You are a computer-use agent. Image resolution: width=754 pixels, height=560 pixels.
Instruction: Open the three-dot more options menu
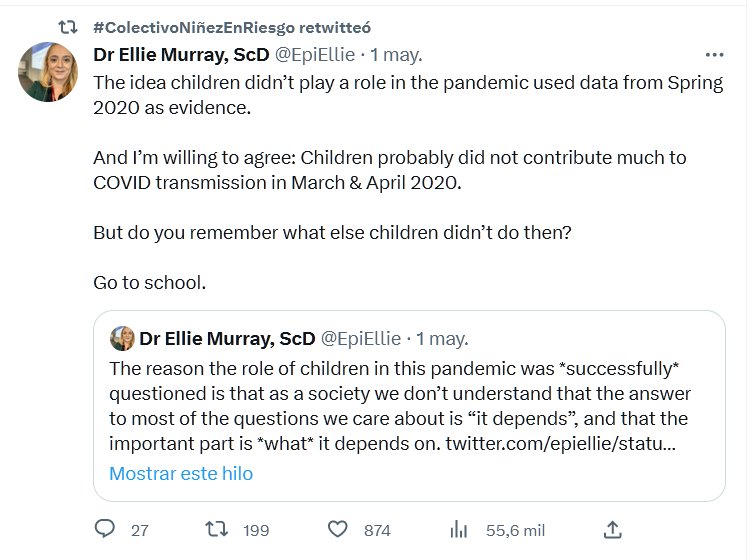coord(714,55)
